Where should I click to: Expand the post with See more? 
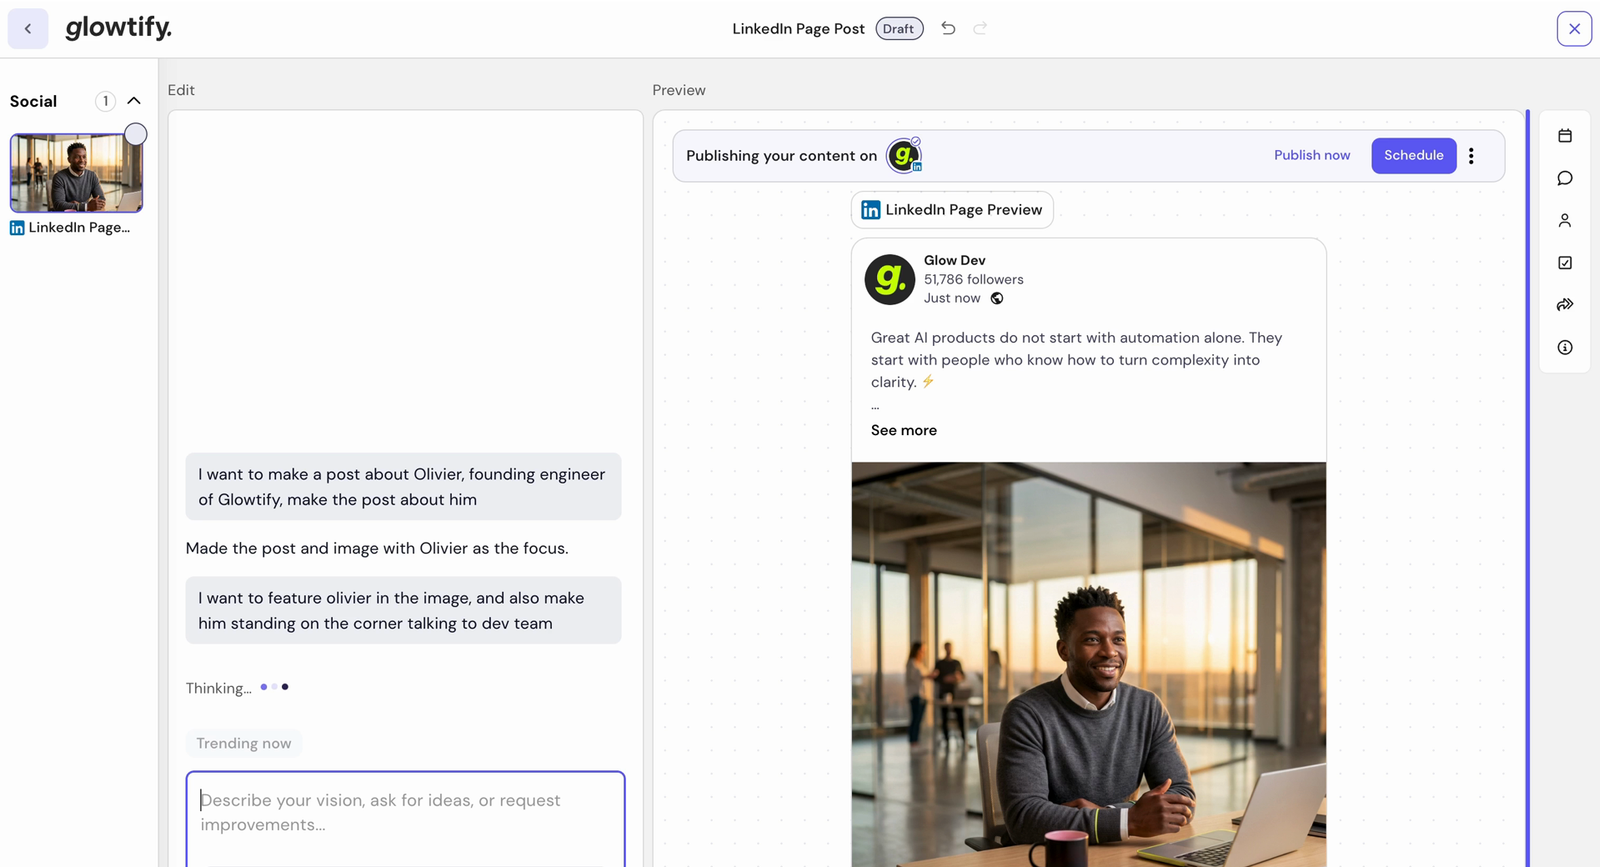pyautogui.click(x=904, y=430)
